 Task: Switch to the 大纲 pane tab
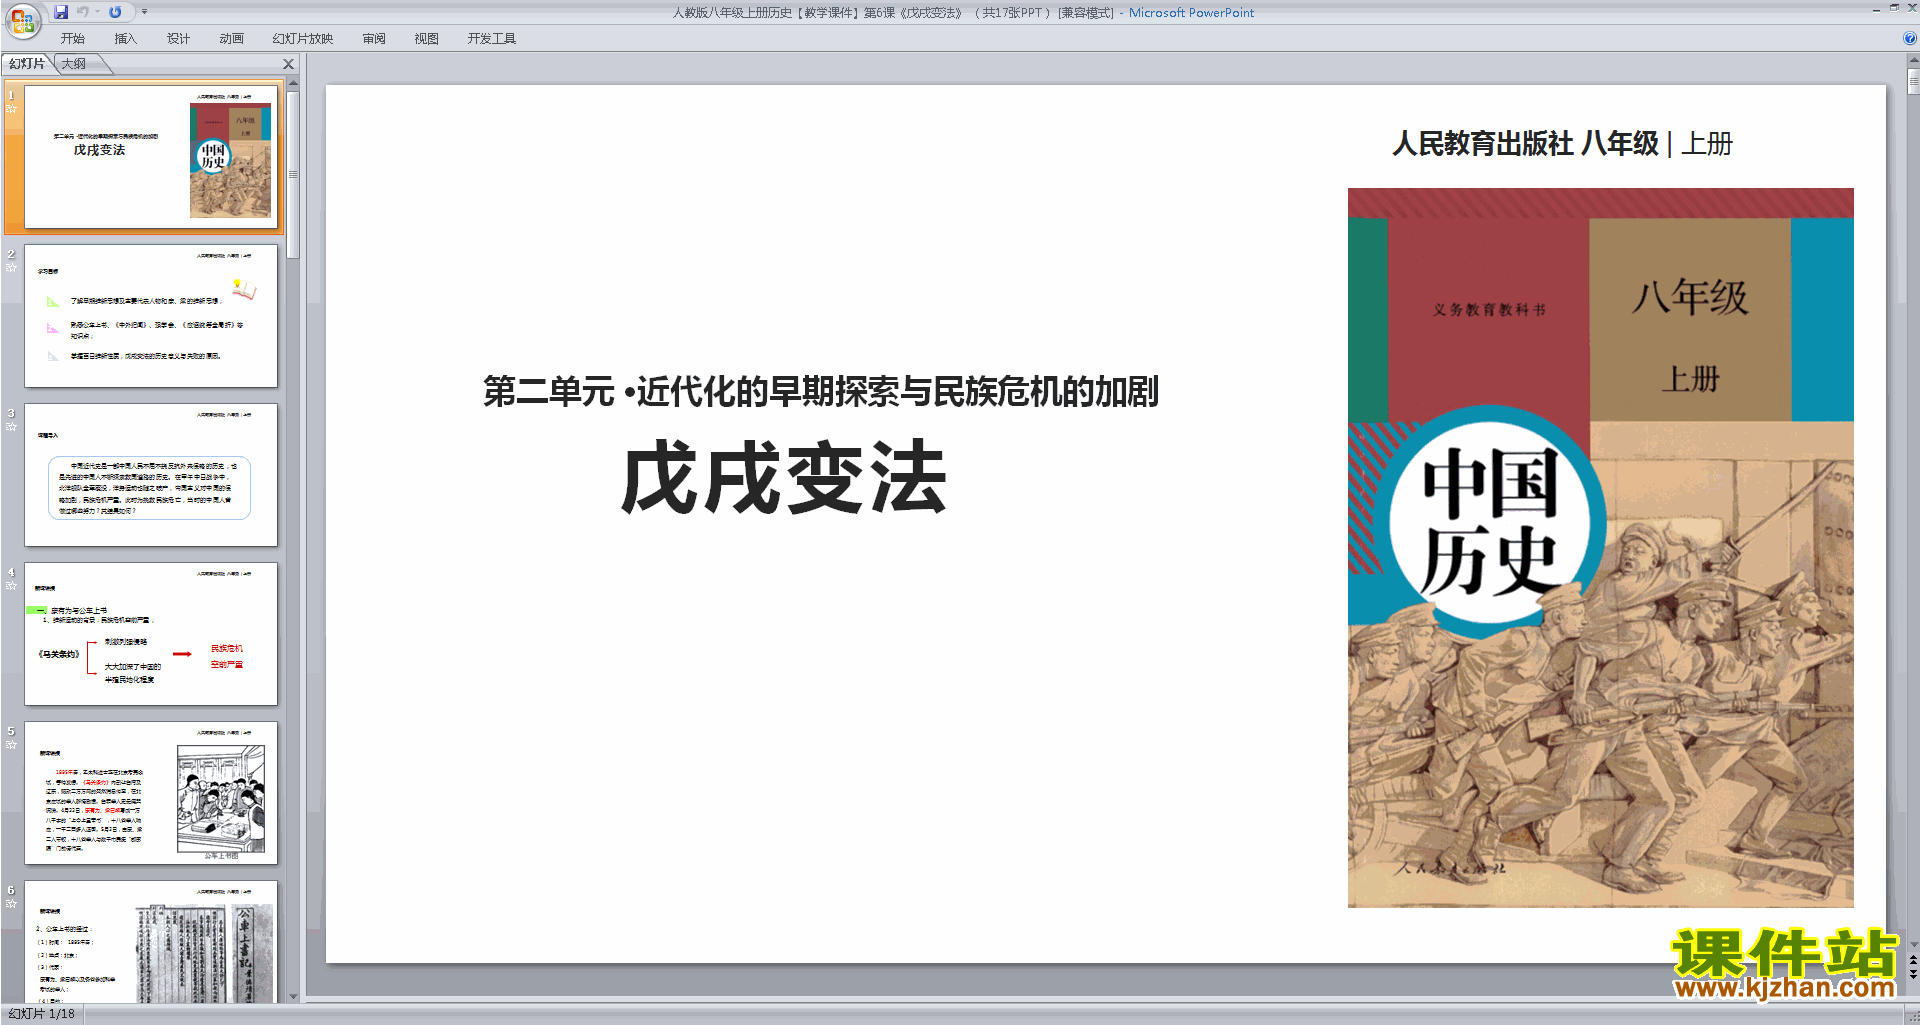point(74,64)
